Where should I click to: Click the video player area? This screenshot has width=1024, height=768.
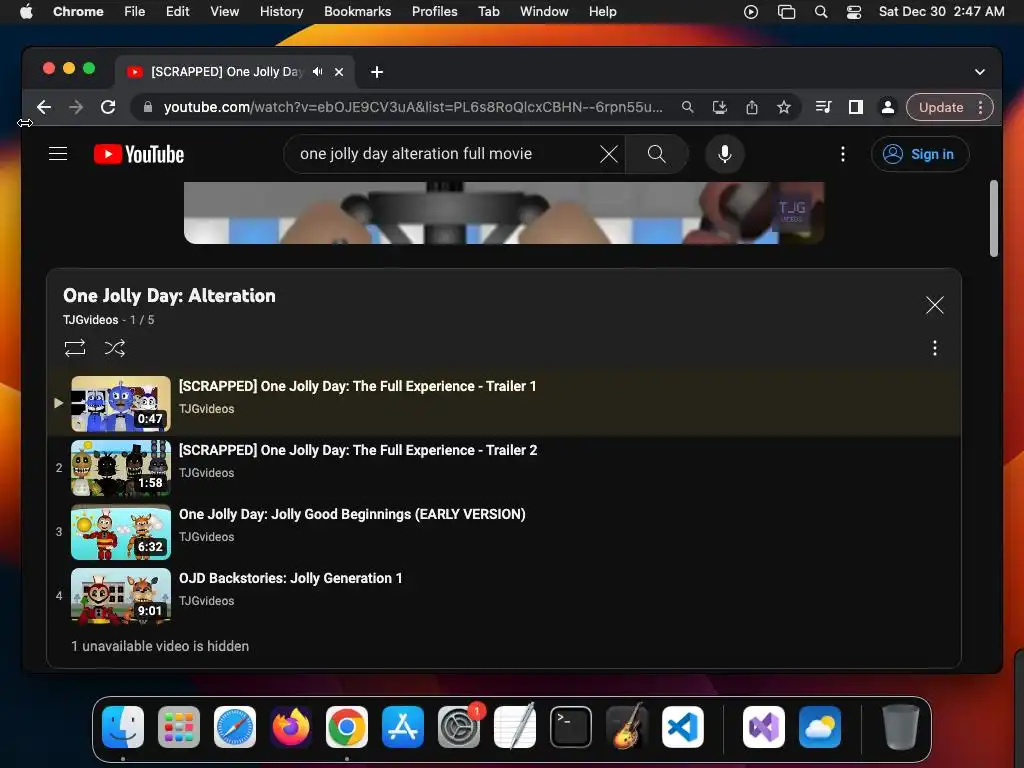[x=504, y=213]
